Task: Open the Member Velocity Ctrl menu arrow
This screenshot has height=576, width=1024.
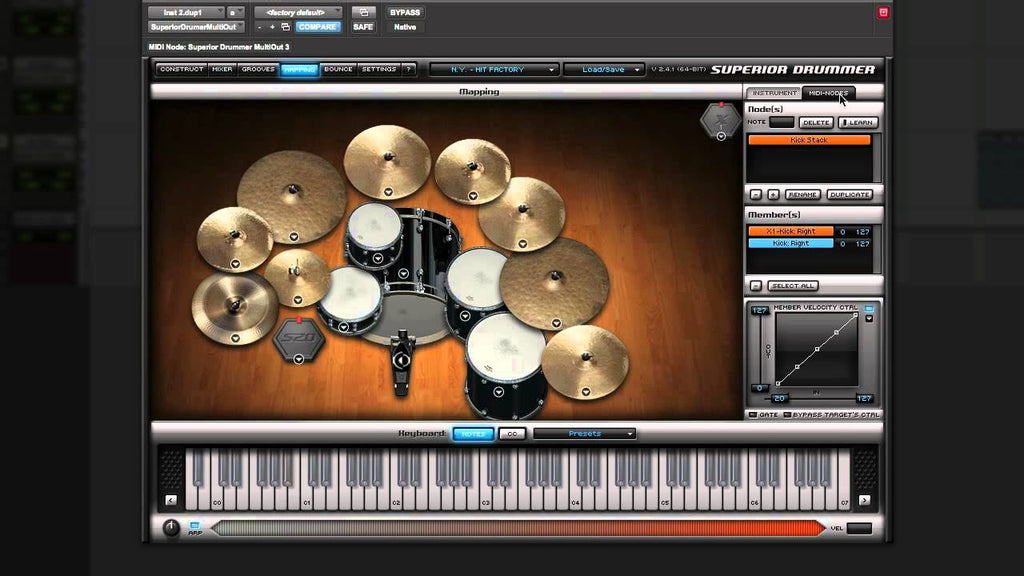Action: tap(869, 319)
